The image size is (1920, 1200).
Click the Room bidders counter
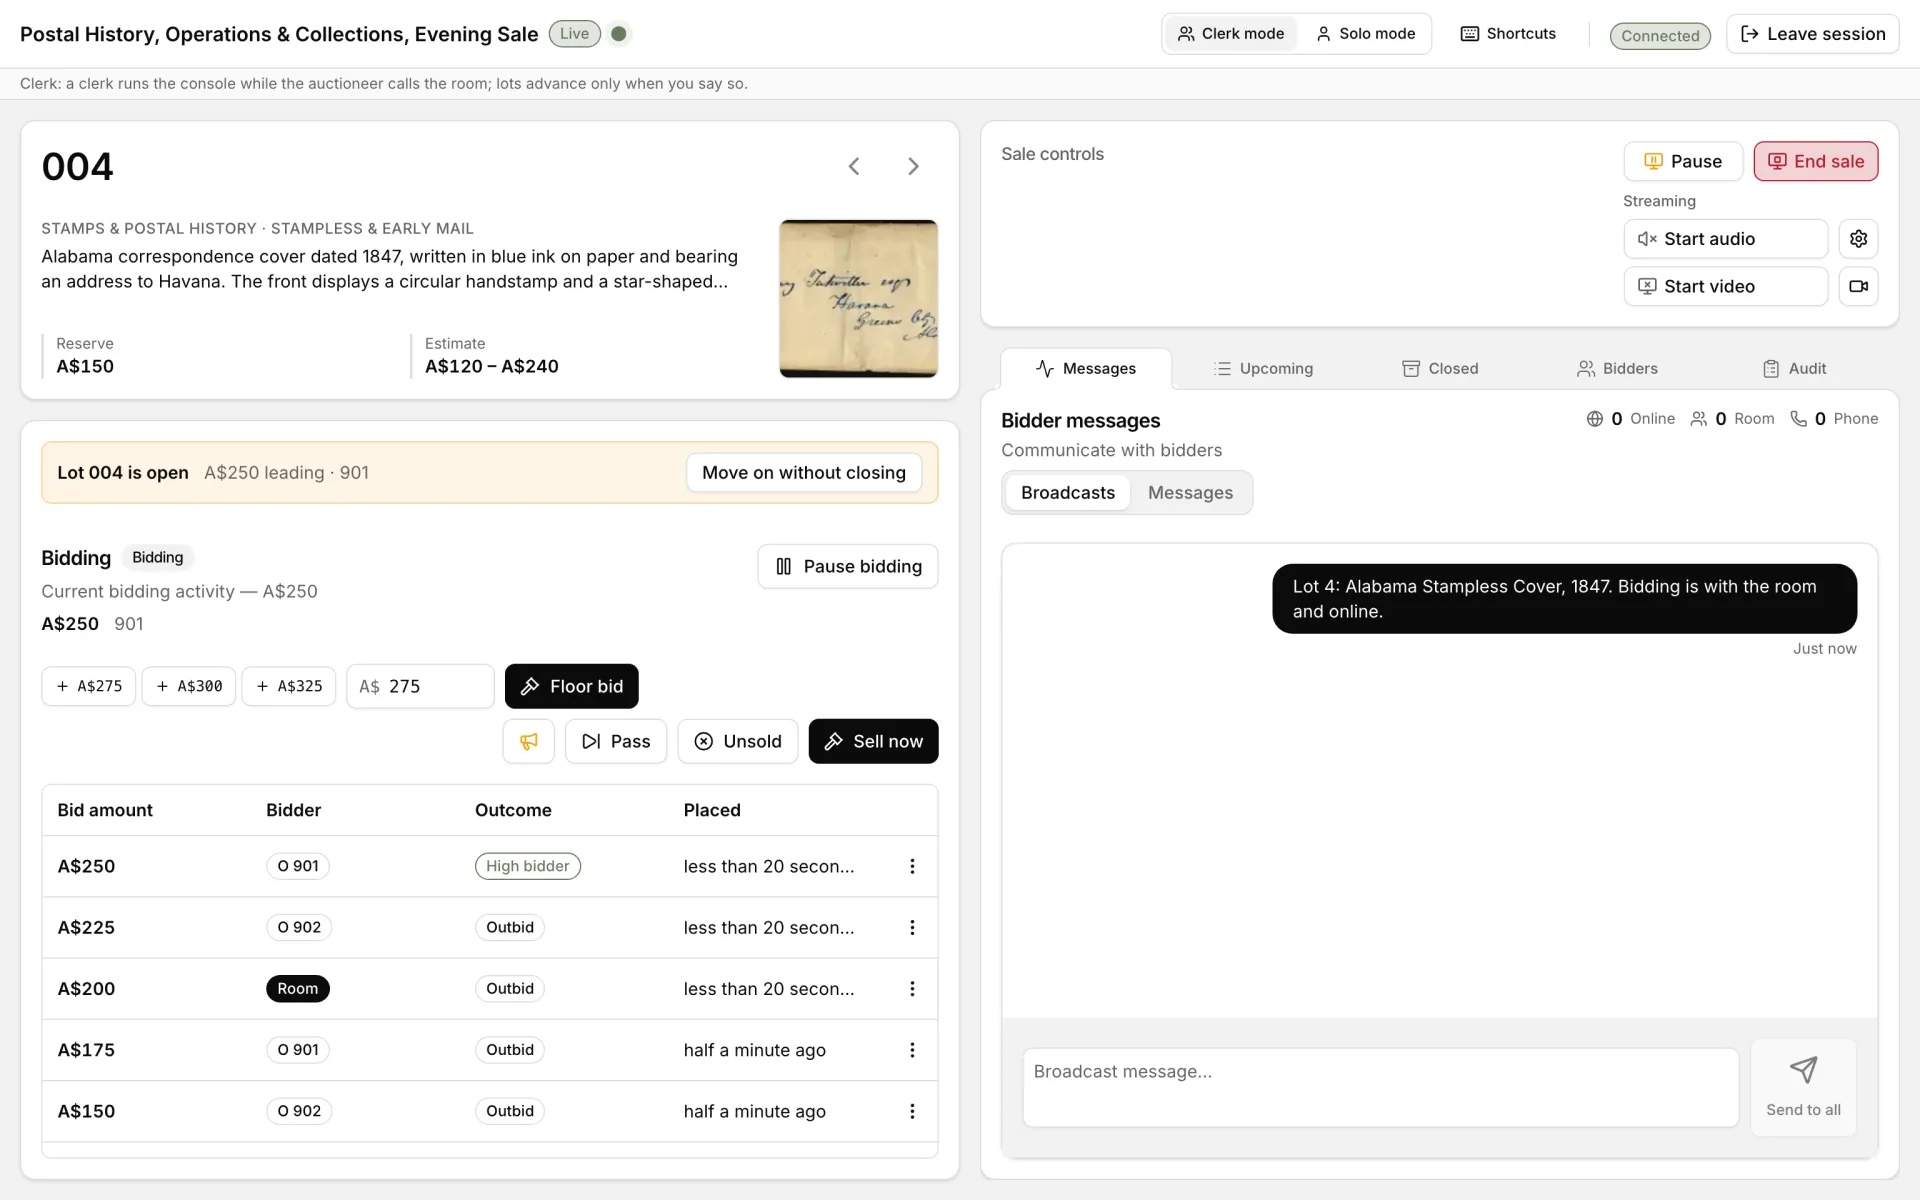1732,419
